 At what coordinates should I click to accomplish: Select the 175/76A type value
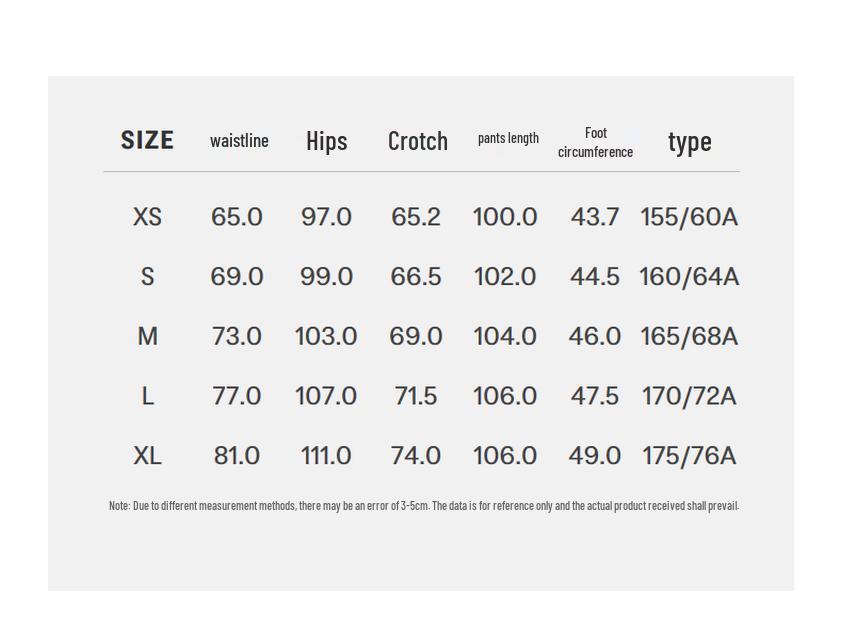click(689, 456)
